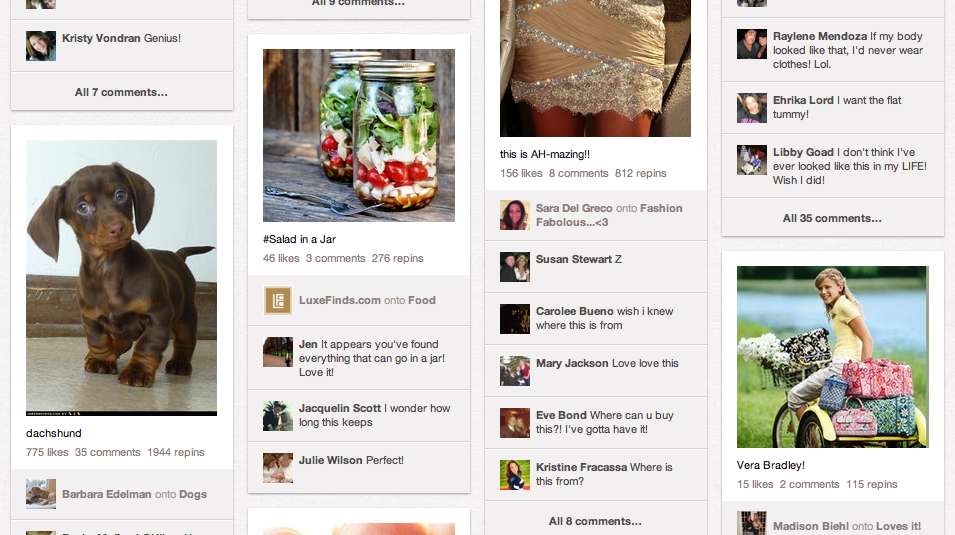Open Raylene Mendoza's profile picture
The height and width of the screenshot is (535, 955).
pyautogui.click(x=752, y=44)
